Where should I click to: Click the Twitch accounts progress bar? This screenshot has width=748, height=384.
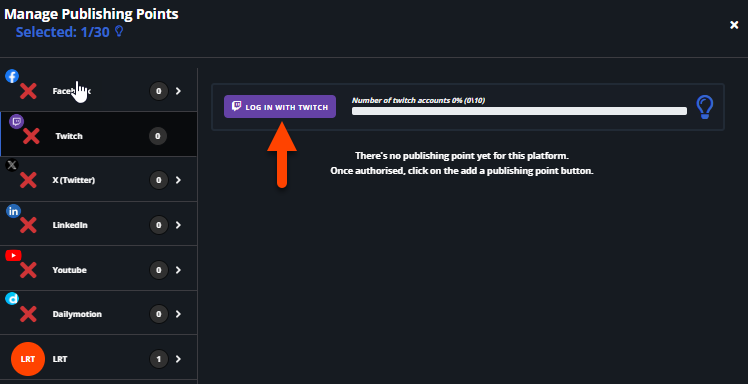point(519,111)
